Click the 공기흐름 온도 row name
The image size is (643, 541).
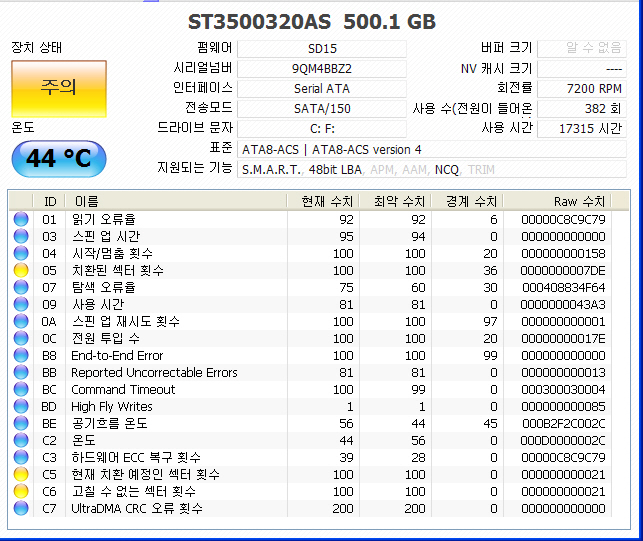[109, 423]
